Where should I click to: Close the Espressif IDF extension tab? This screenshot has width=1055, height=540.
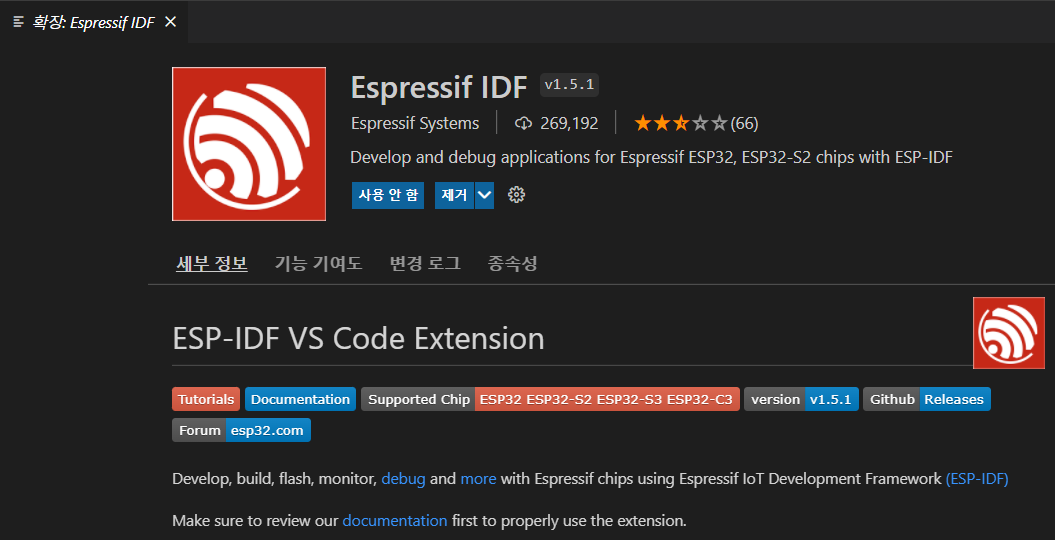(x=171, y=22)
